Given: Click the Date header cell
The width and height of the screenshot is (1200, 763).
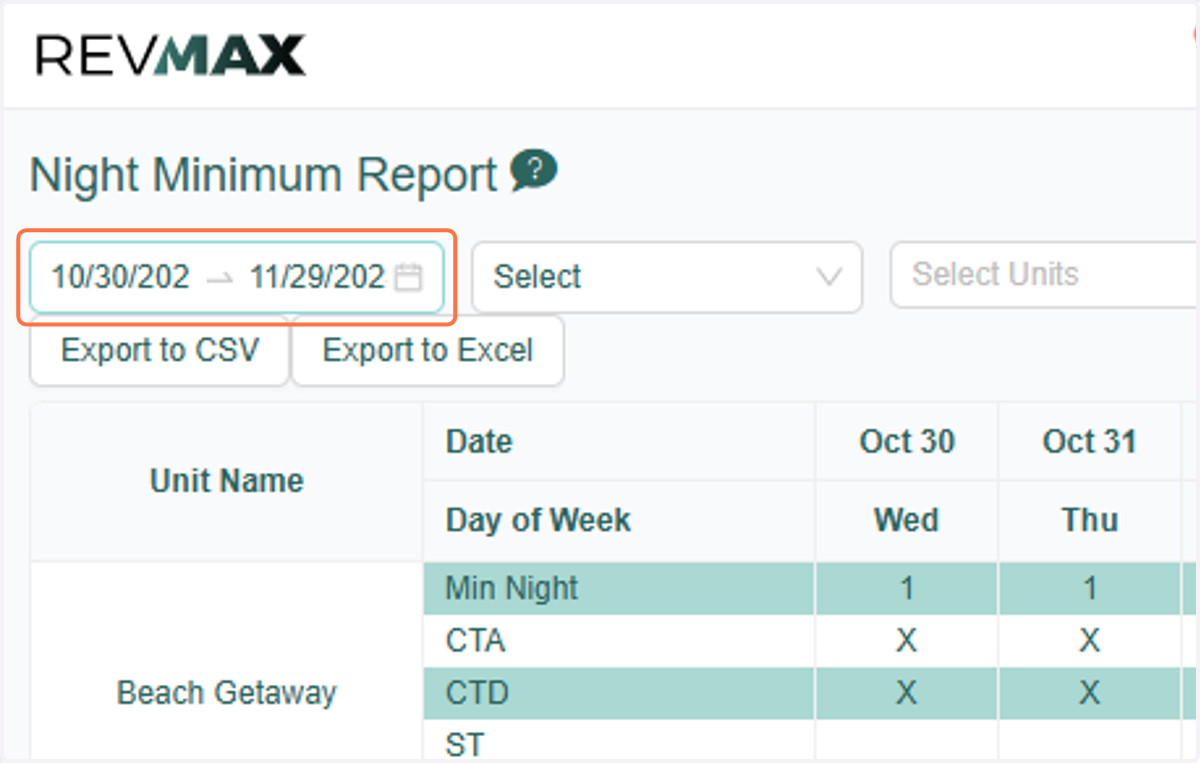Looking at the screenshot, I should (619, 441).
